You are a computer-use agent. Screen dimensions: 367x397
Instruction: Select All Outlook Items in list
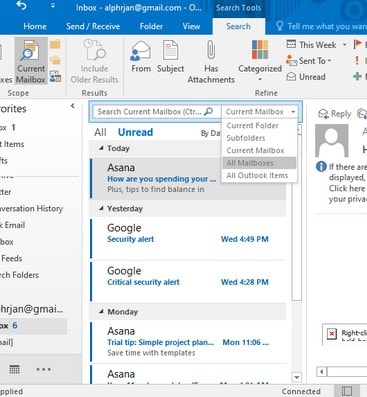coord(257,175)
